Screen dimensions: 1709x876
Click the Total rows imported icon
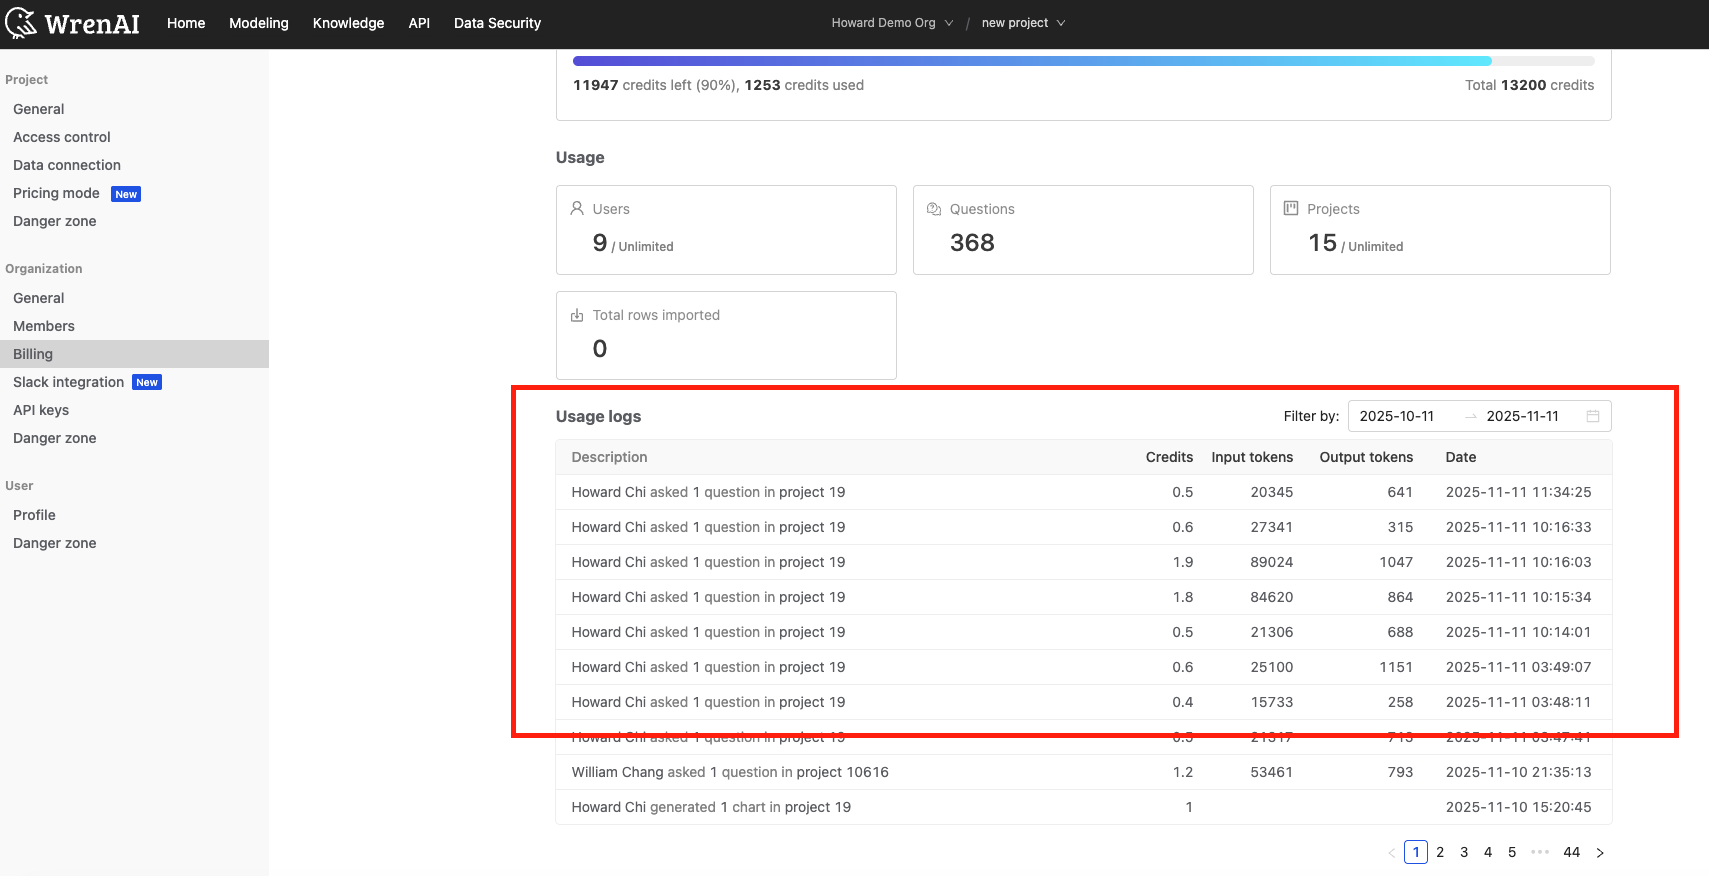[577, 315]
